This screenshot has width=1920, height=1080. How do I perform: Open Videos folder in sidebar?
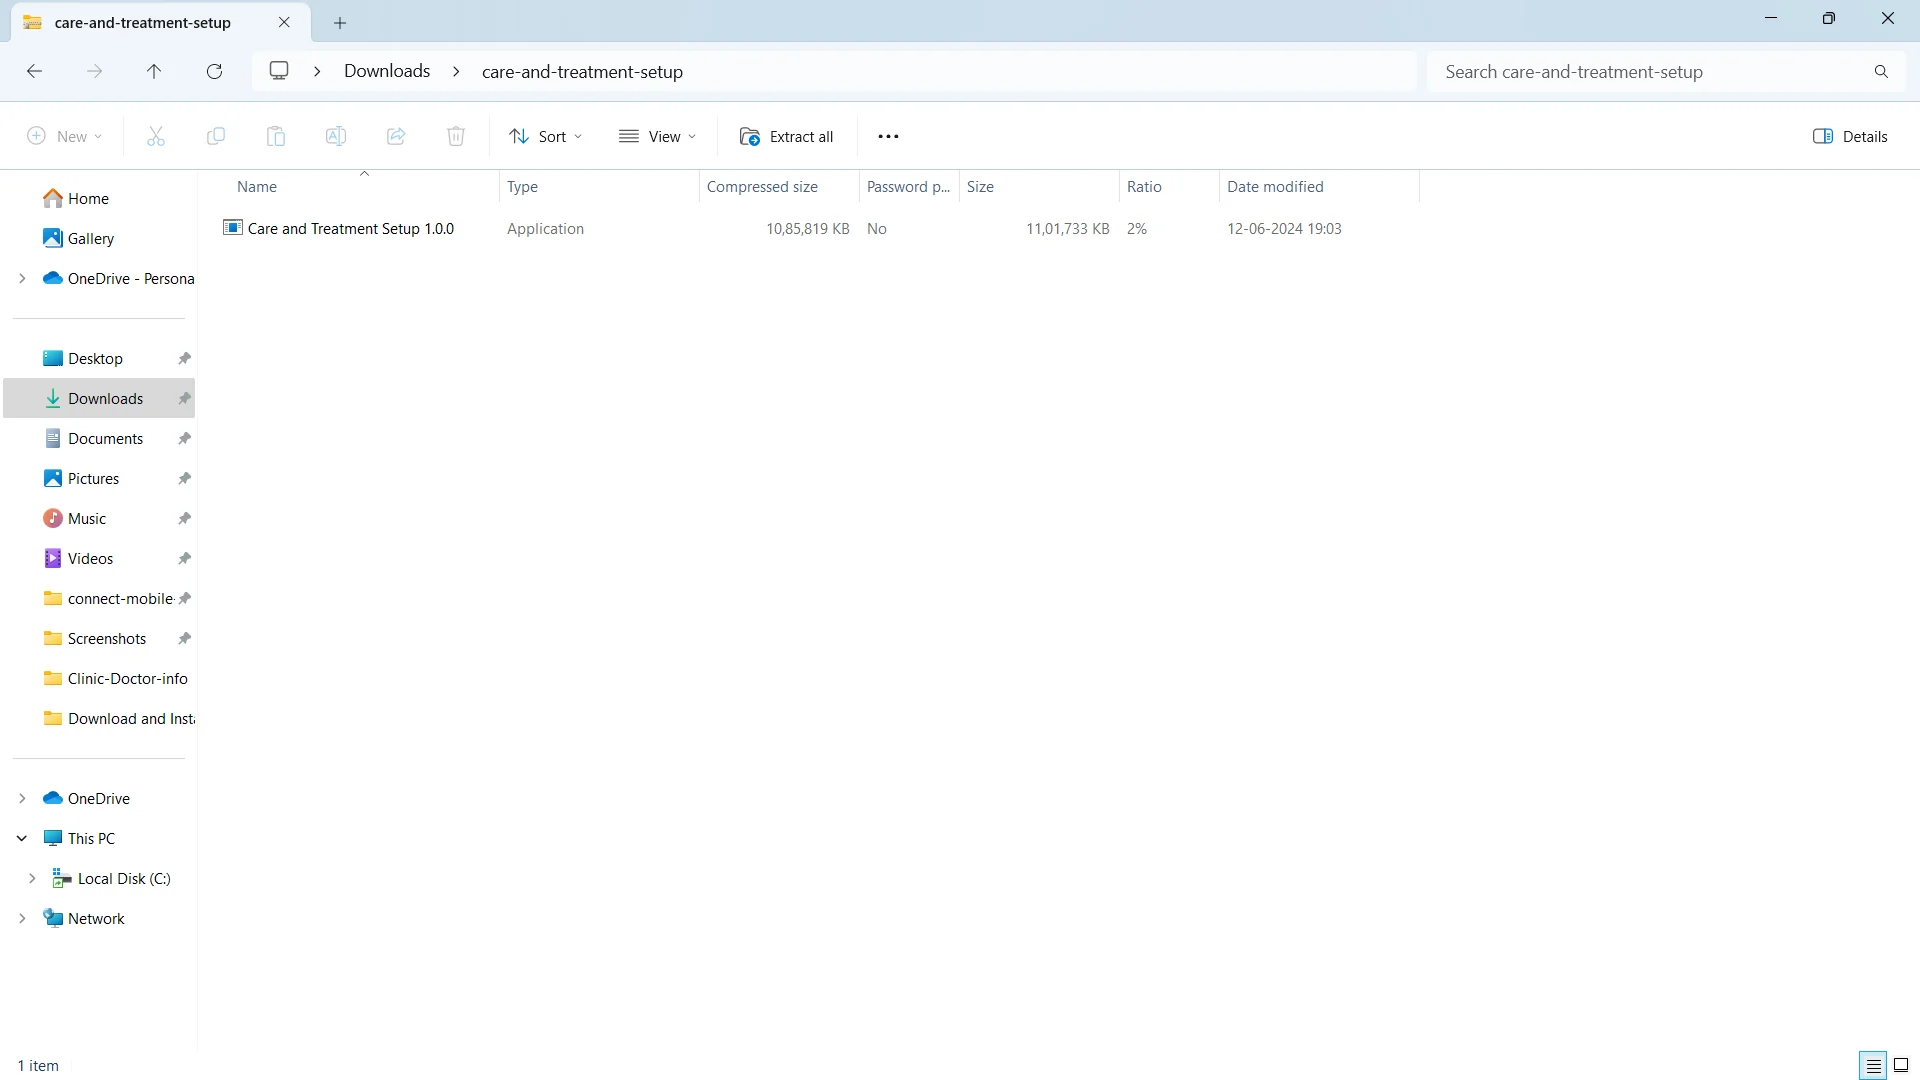[x=90, y=559]
